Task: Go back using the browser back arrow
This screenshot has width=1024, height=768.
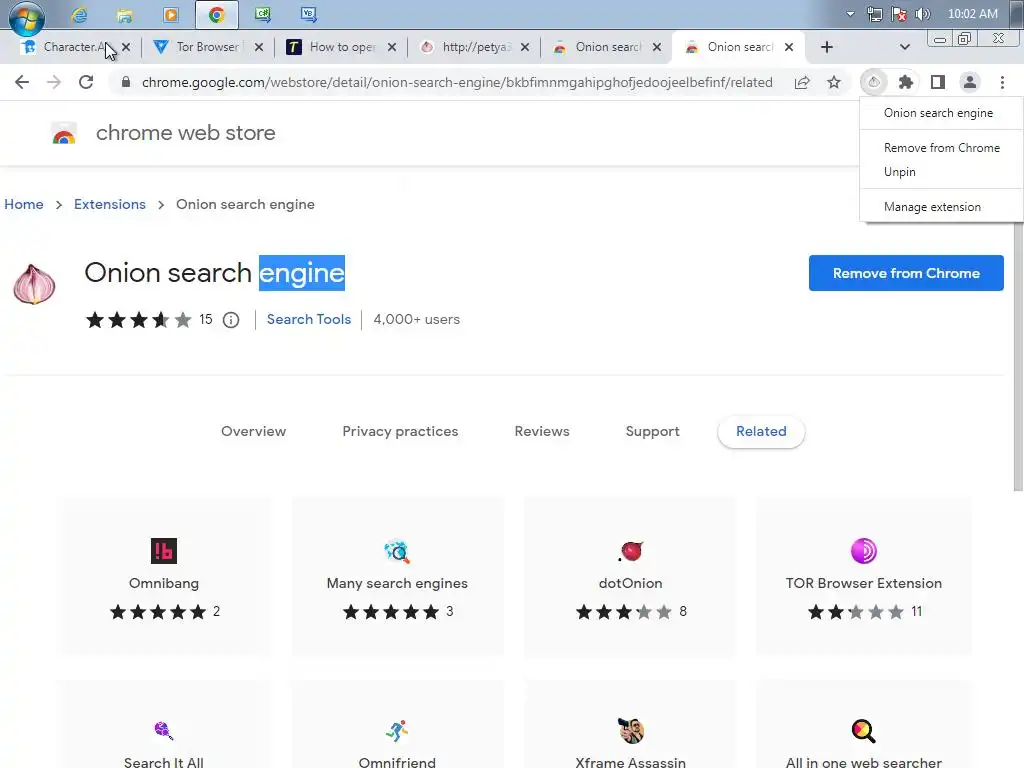Action: point(22,82)
